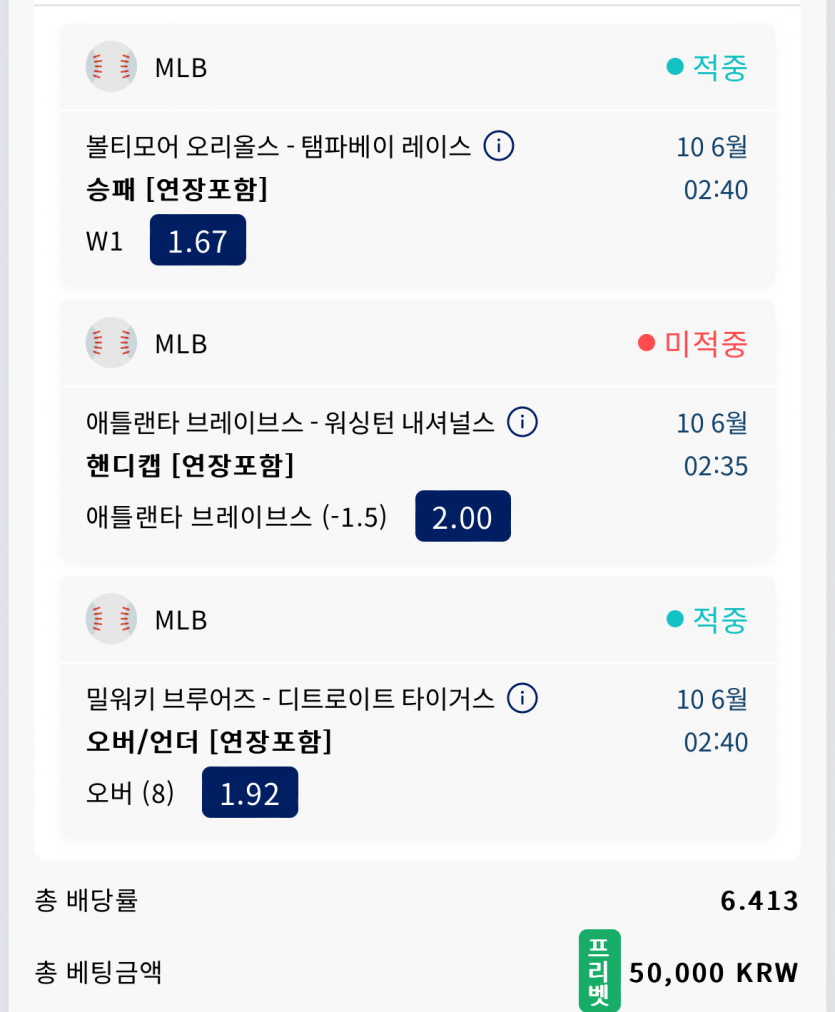The height and width of the screenshot is (1012, 835).
Task: Tap baseball icon on second MLB card
Action: pyautogui.click(x=111, y=343)
